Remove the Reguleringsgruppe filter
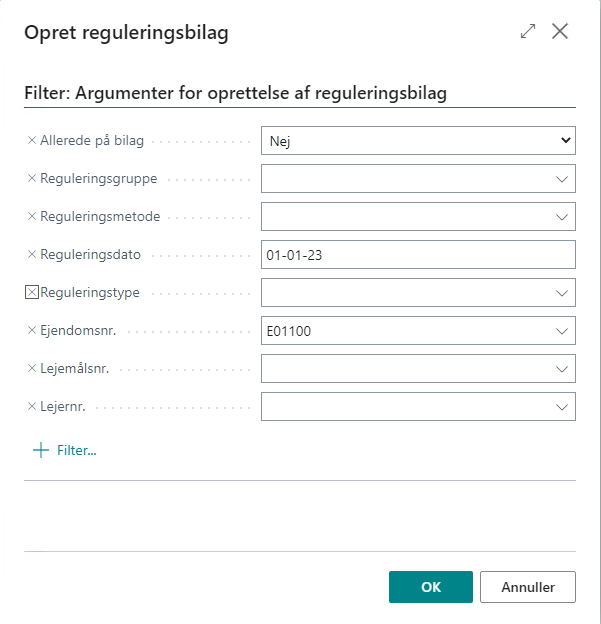601x624 pixels. point(32,178)
